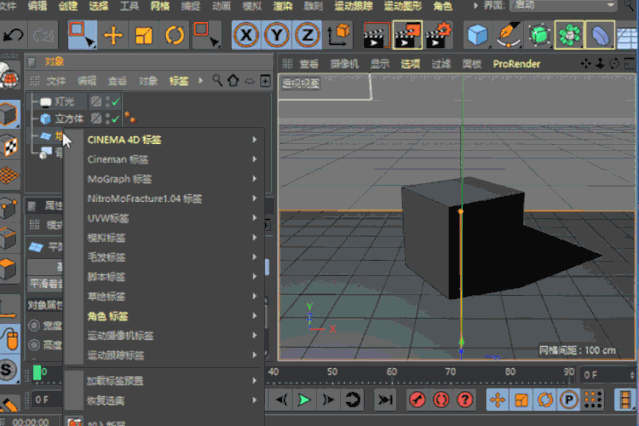
Task: Expand UVW标签 submenu
Action: coord(164,218)
